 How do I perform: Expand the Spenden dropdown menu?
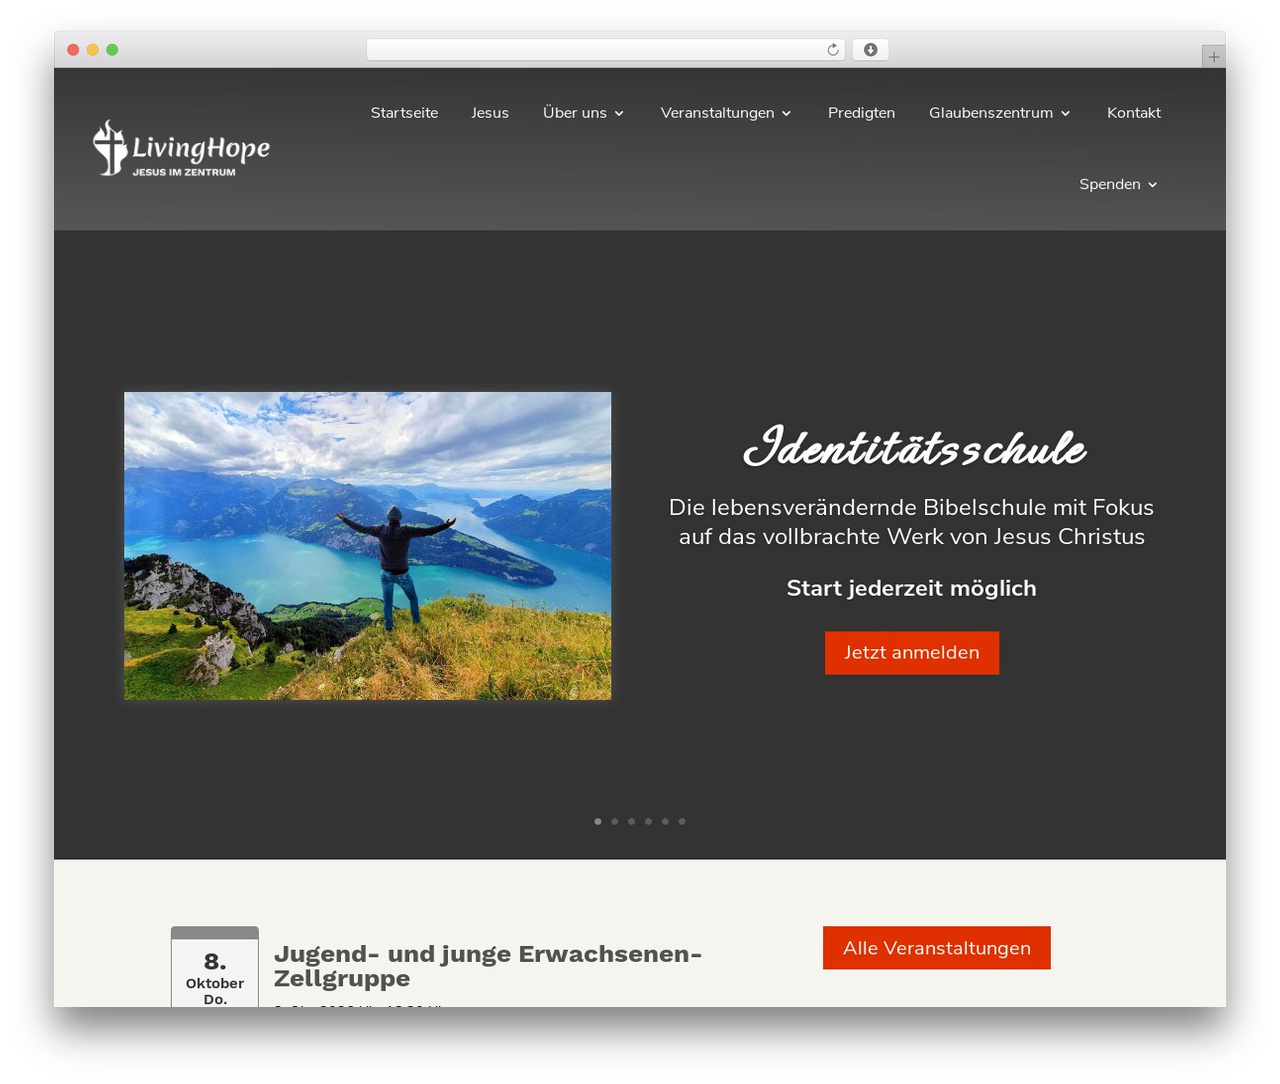pos(1118,184)
